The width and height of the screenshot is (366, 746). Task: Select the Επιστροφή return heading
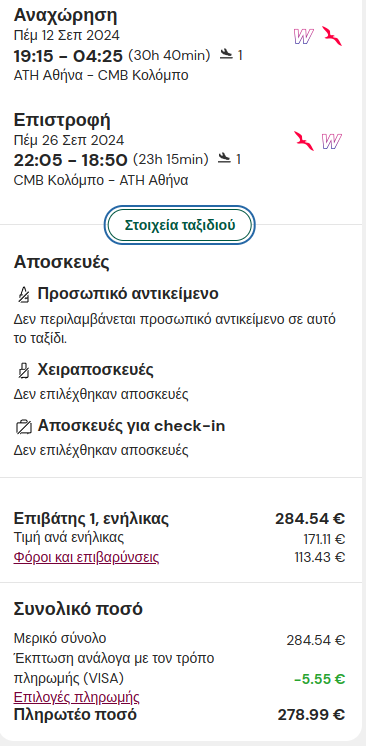coord(62,119)
